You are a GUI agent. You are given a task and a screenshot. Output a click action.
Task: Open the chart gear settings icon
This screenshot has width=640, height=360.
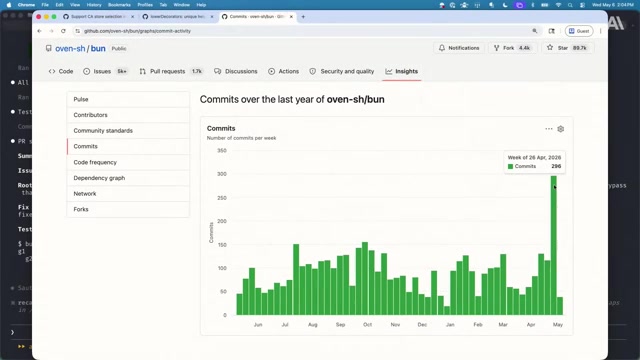(560, 129)
